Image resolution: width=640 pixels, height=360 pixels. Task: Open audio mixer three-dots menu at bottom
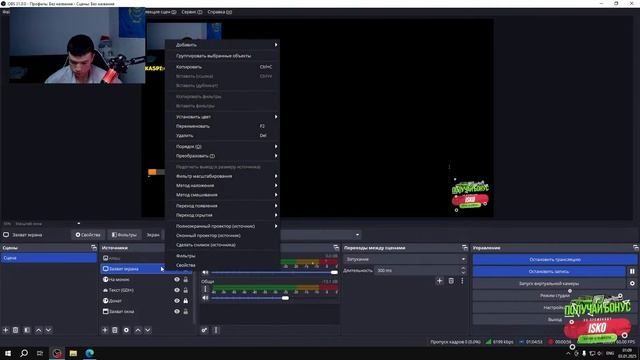216,330
